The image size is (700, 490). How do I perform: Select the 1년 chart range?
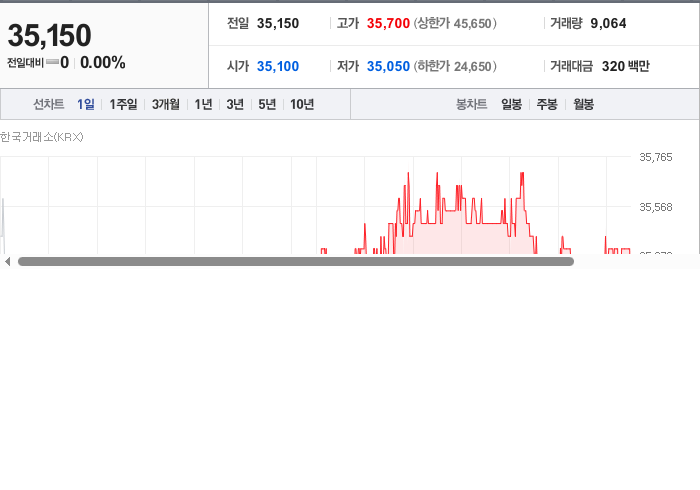(203, 104)
